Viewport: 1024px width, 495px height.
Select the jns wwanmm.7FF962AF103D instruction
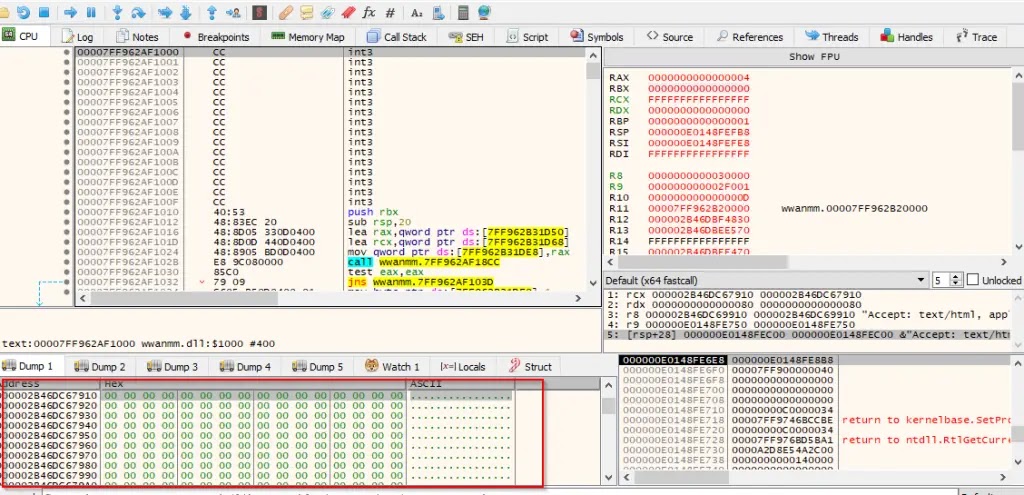point(421,282)
